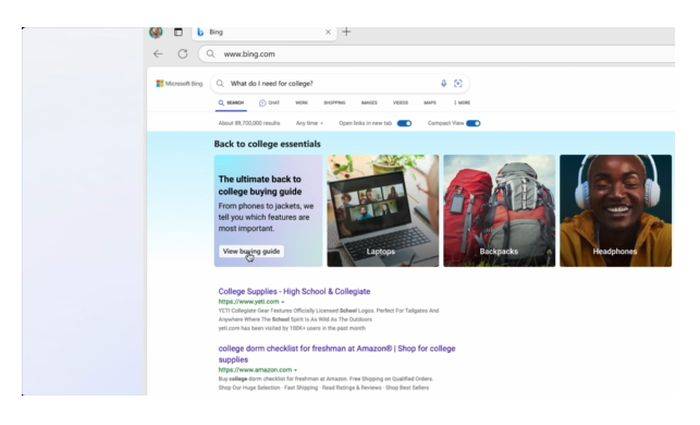Open the Shopping tab
700x425 pixels.
coord(334,103)
